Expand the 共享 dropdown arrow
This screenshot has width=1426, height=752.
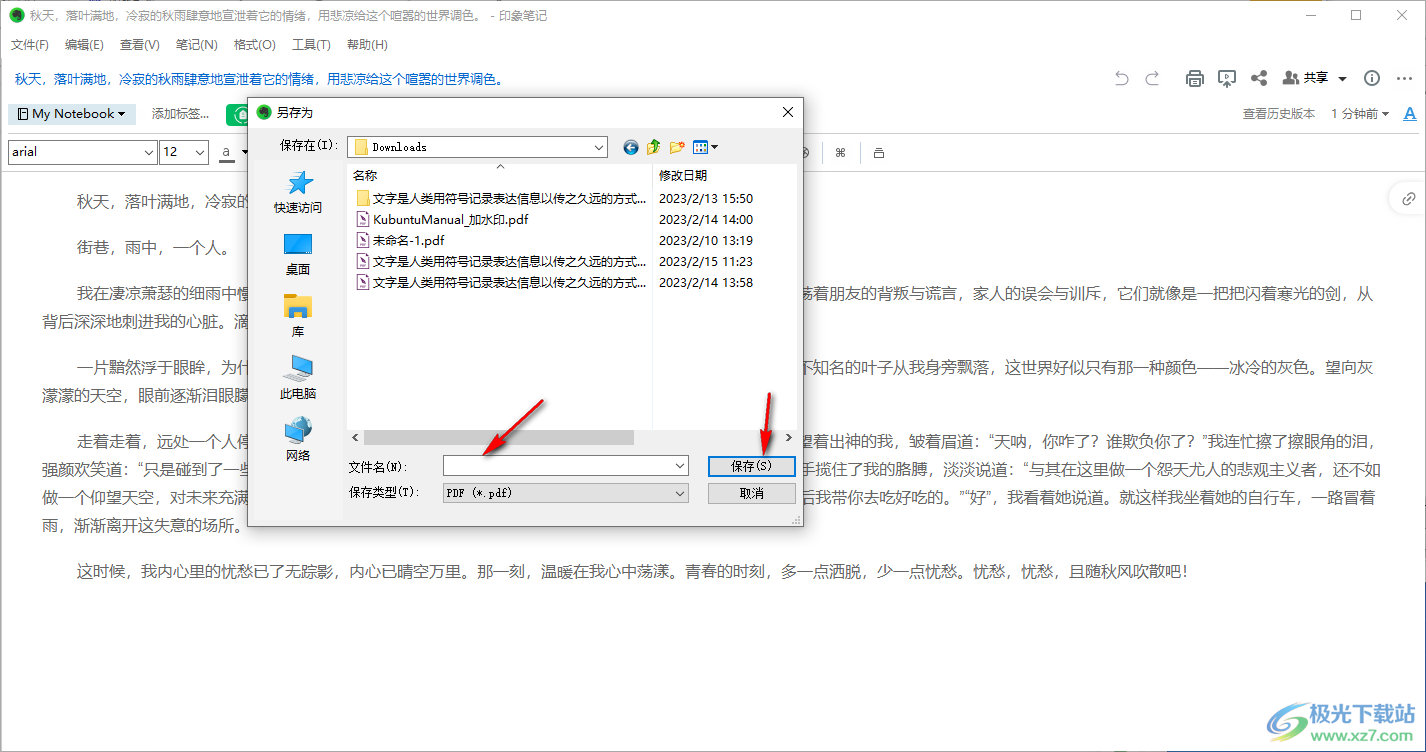(1342, 78)
